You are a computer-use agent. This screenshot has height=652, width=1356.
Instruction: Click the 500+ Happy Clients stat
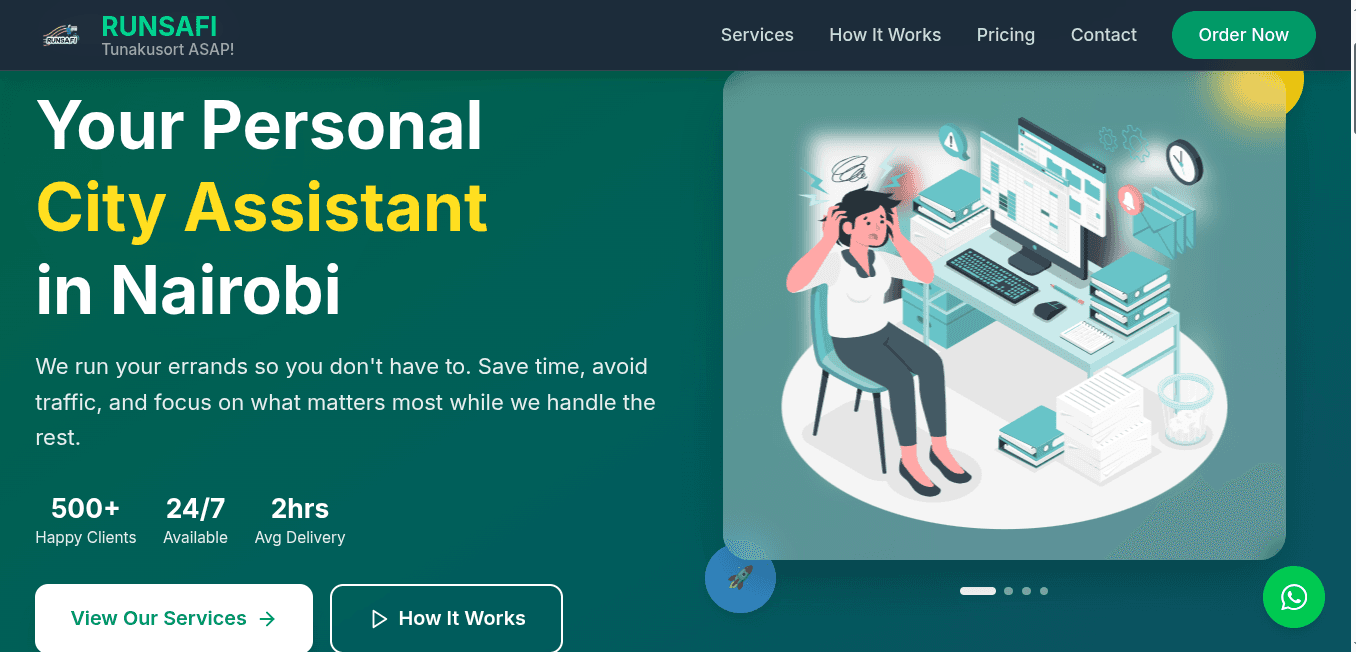(86, 521)
